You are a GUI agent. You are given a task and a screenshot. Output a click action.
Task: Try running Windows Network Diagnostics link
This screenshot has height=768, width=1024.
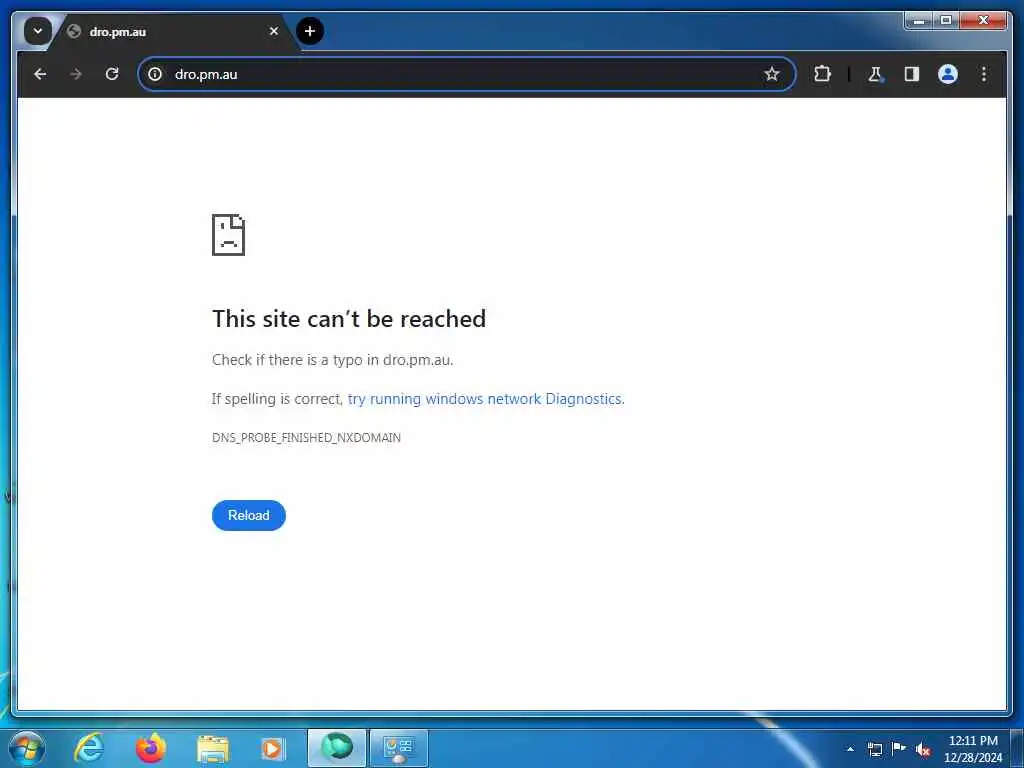(x=486, y=399)
